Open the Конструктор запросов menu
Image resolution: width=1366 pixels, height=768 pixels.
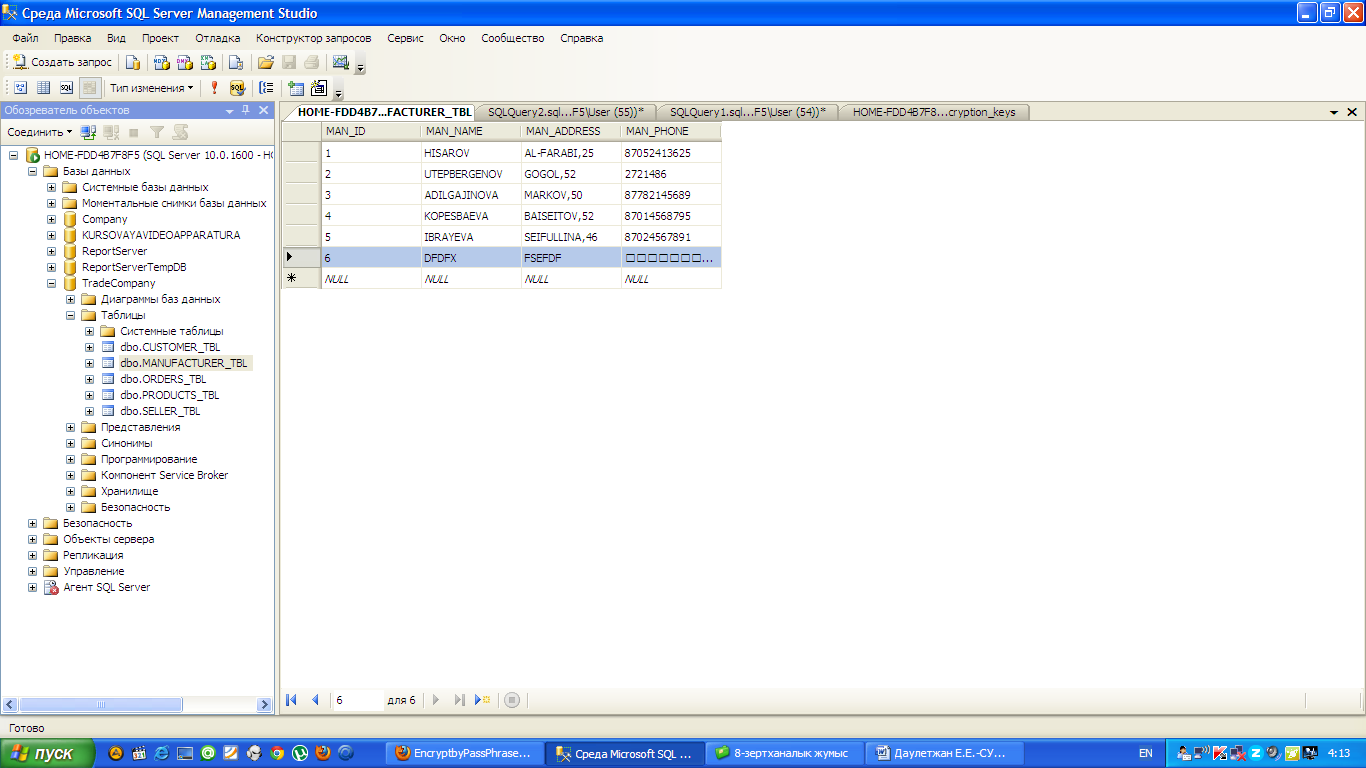(314, 38)
